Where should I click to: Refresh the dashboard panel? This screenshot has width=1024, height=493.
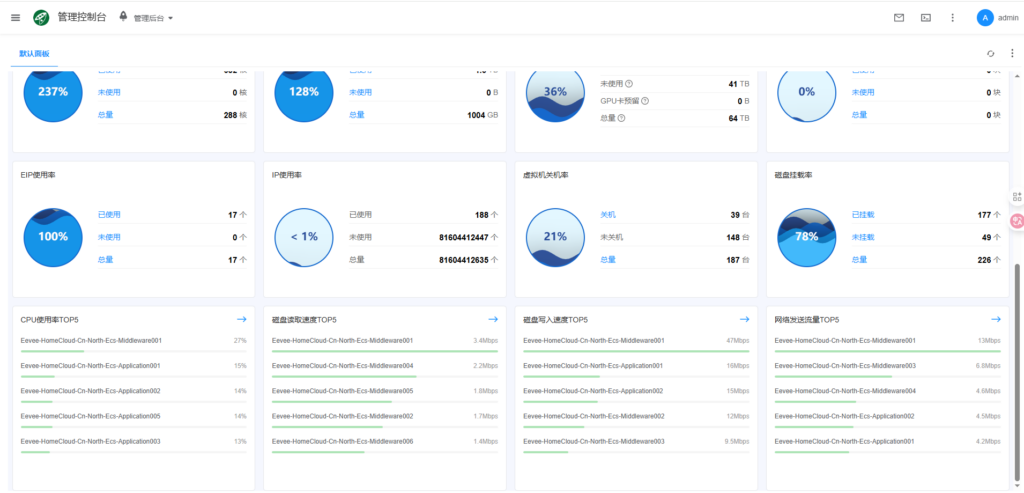coord(990,53)
